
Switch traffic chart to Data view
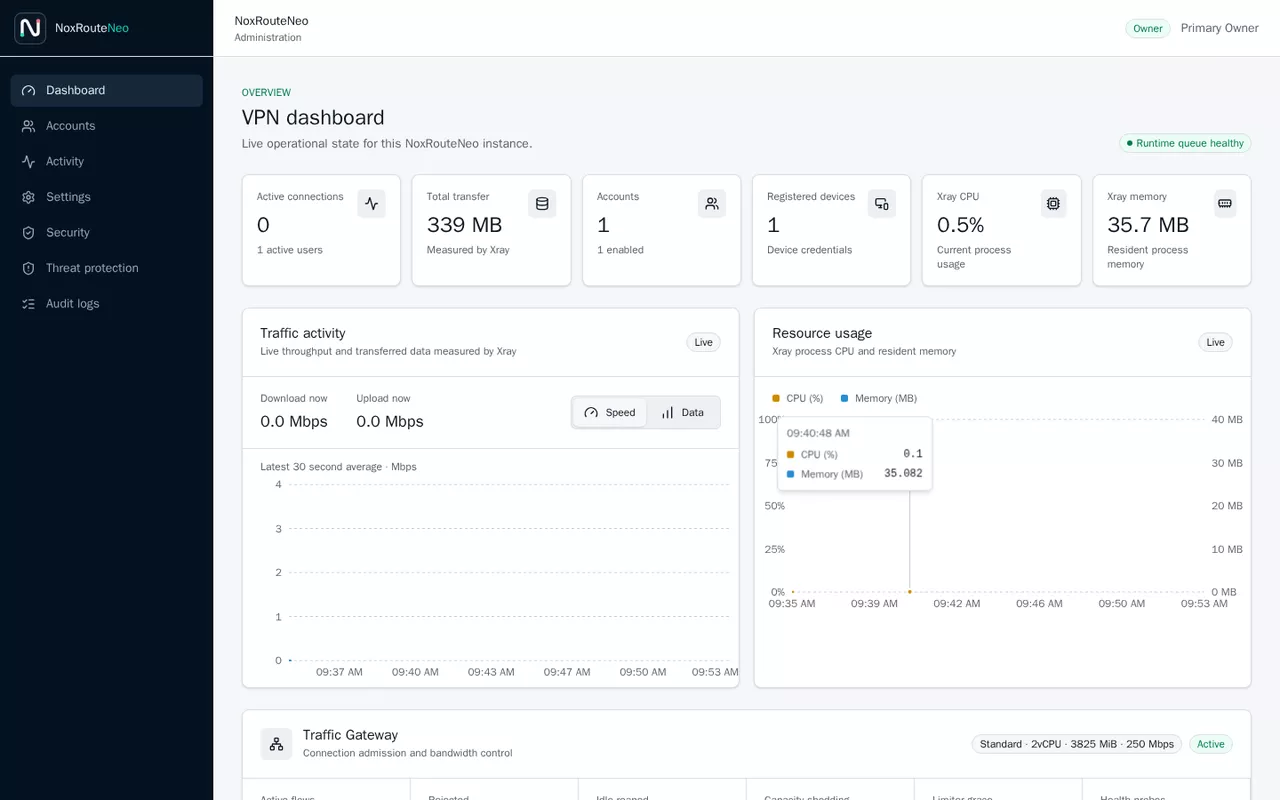pyautogui.click(x=683, y=412)
